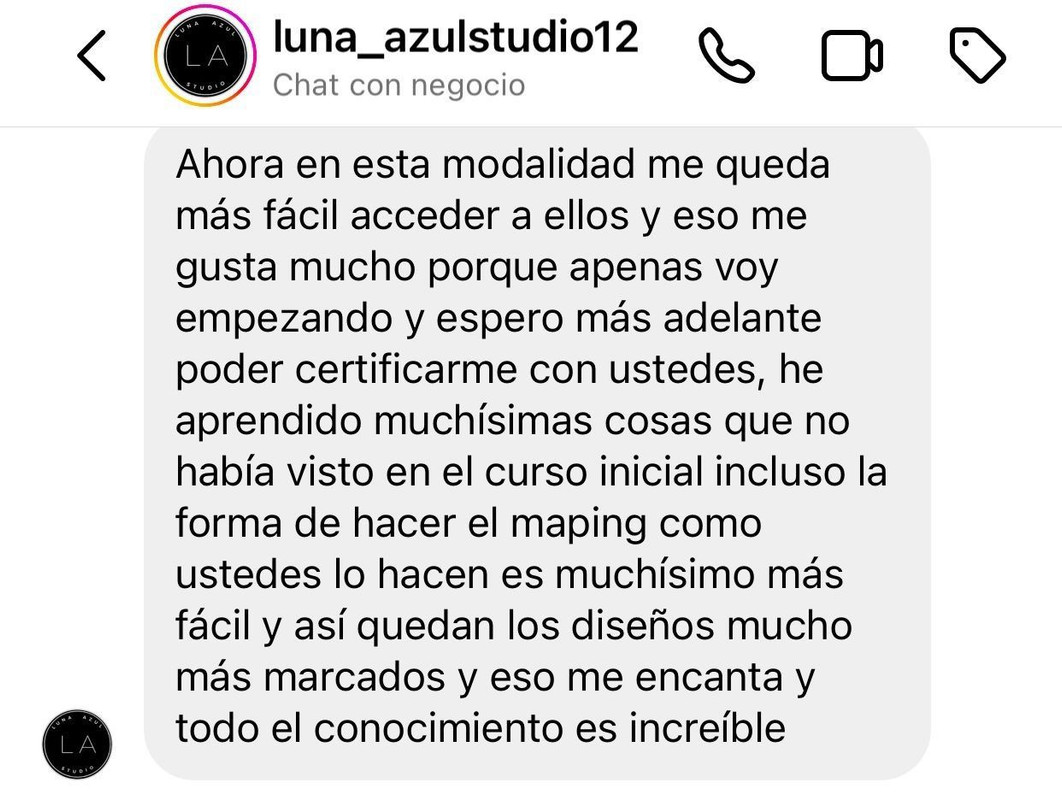Tap the line 'forma de hacer el maping como'
This screenshot has height=800, width=1062.
tap(469, 524)
